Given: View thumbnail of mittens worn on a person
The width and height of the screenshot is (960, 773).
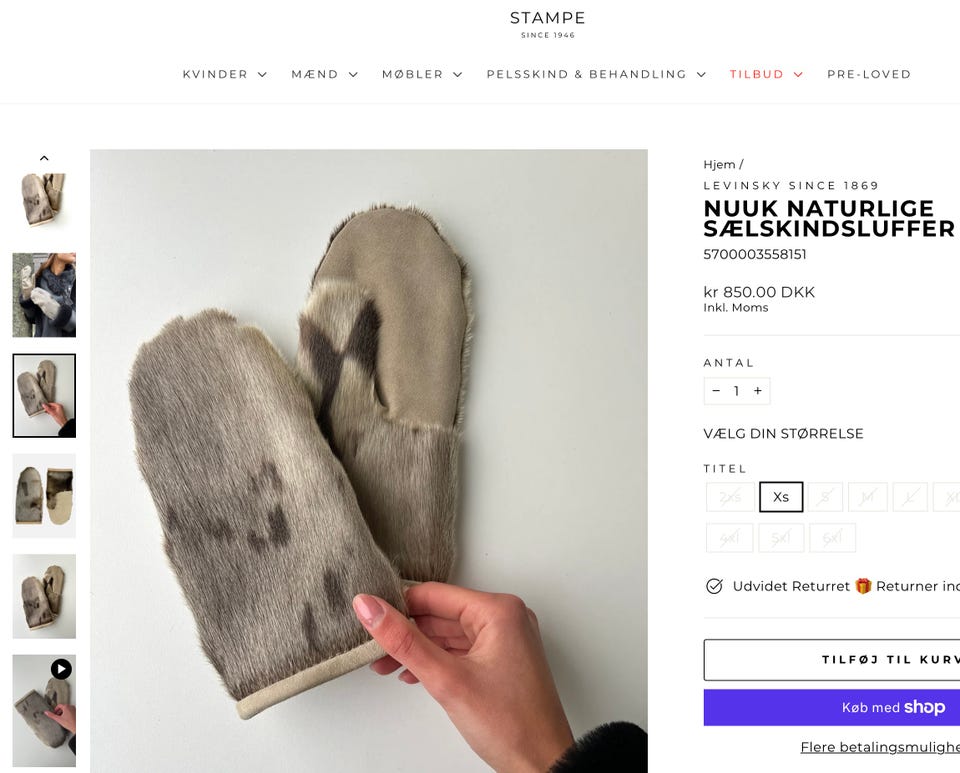Looking at the screenshot, I should (x=44, y=295).
